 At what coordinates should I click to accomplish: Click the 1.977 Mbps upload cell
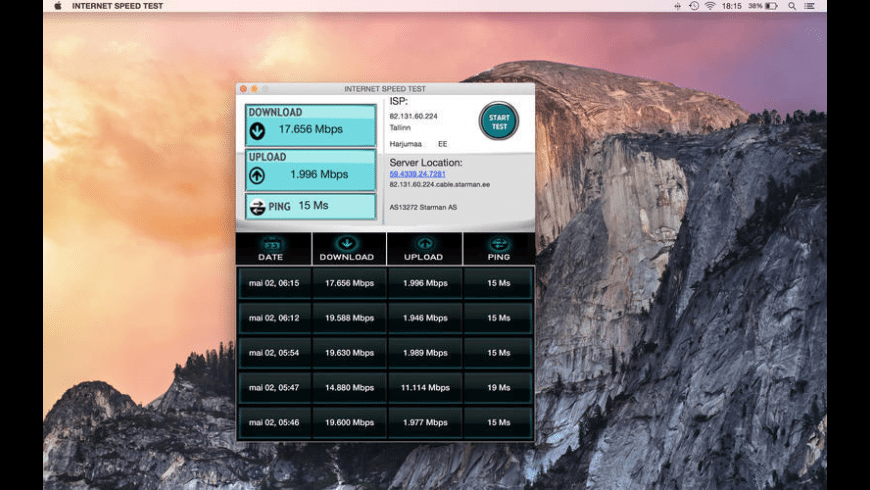(x=425, y=423)
